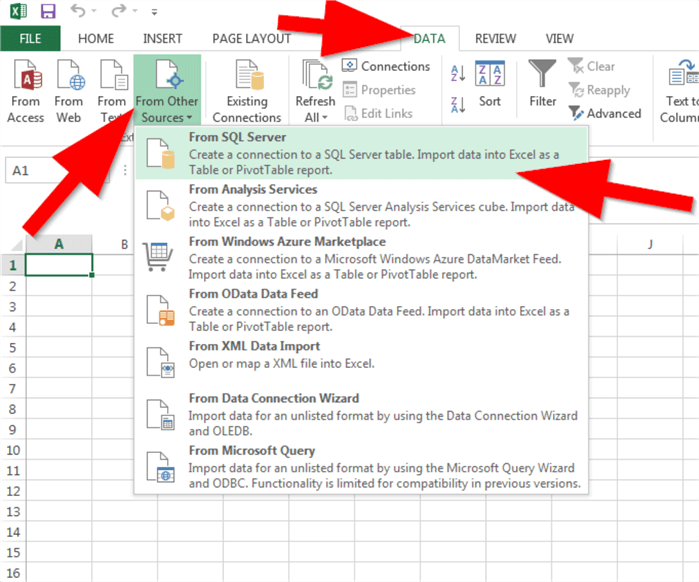This screenshot has width=699, height=582.
Task: Open the undo history dropdown arrow
Action: pyautogui.click(x=94, y=11)
